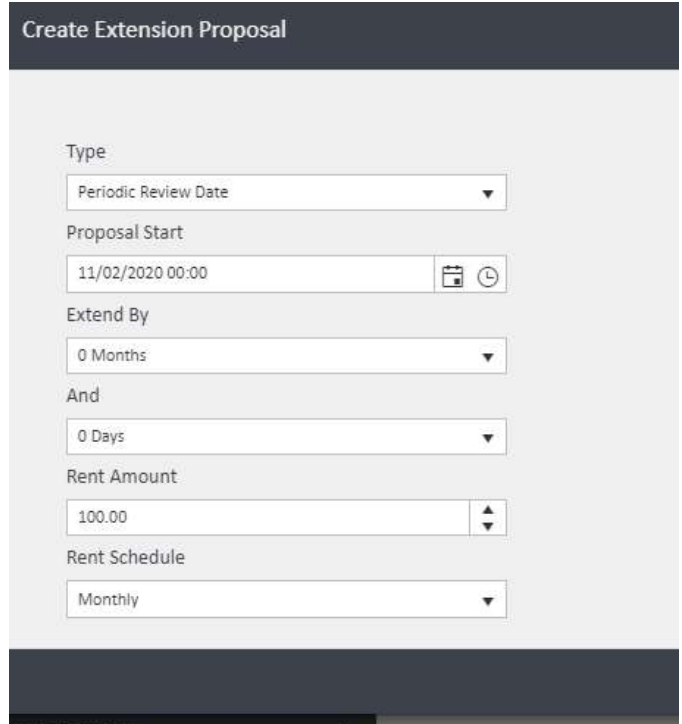Expand the Rent Schedule dropdown arrow

click(488, 602)
